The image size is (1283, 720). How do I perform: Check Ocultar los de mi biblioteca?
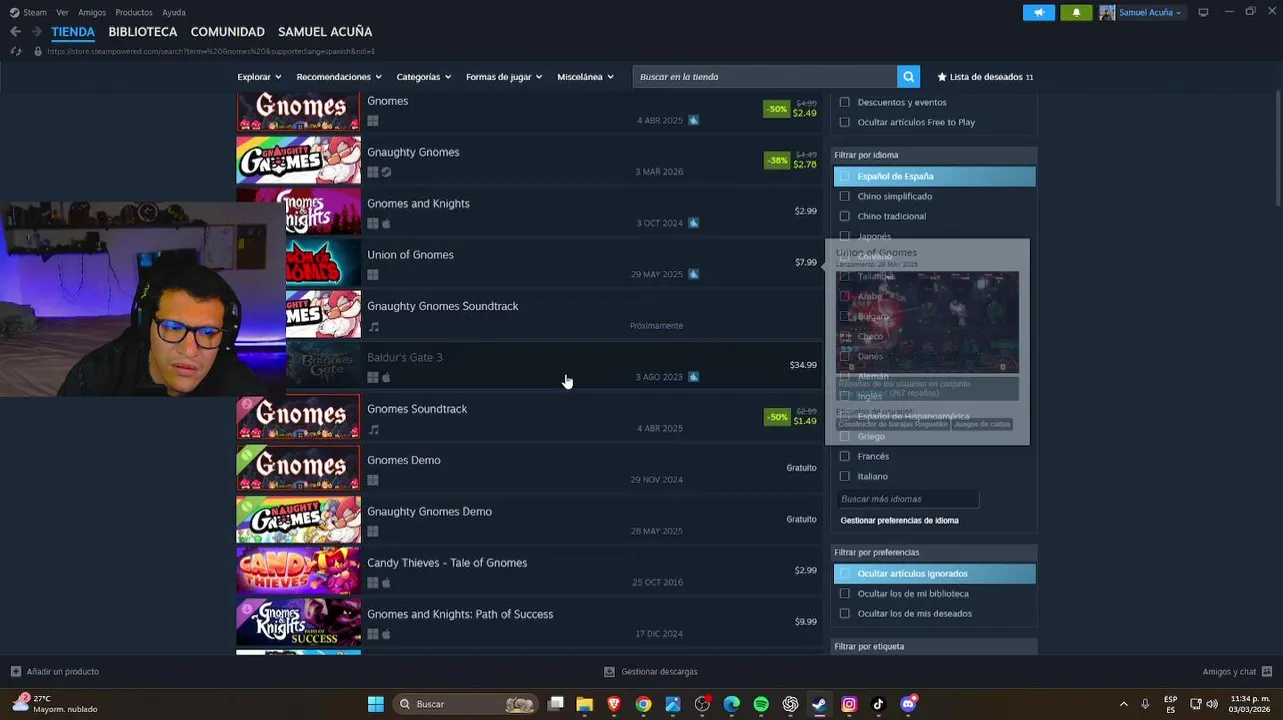tap(845, 594)
